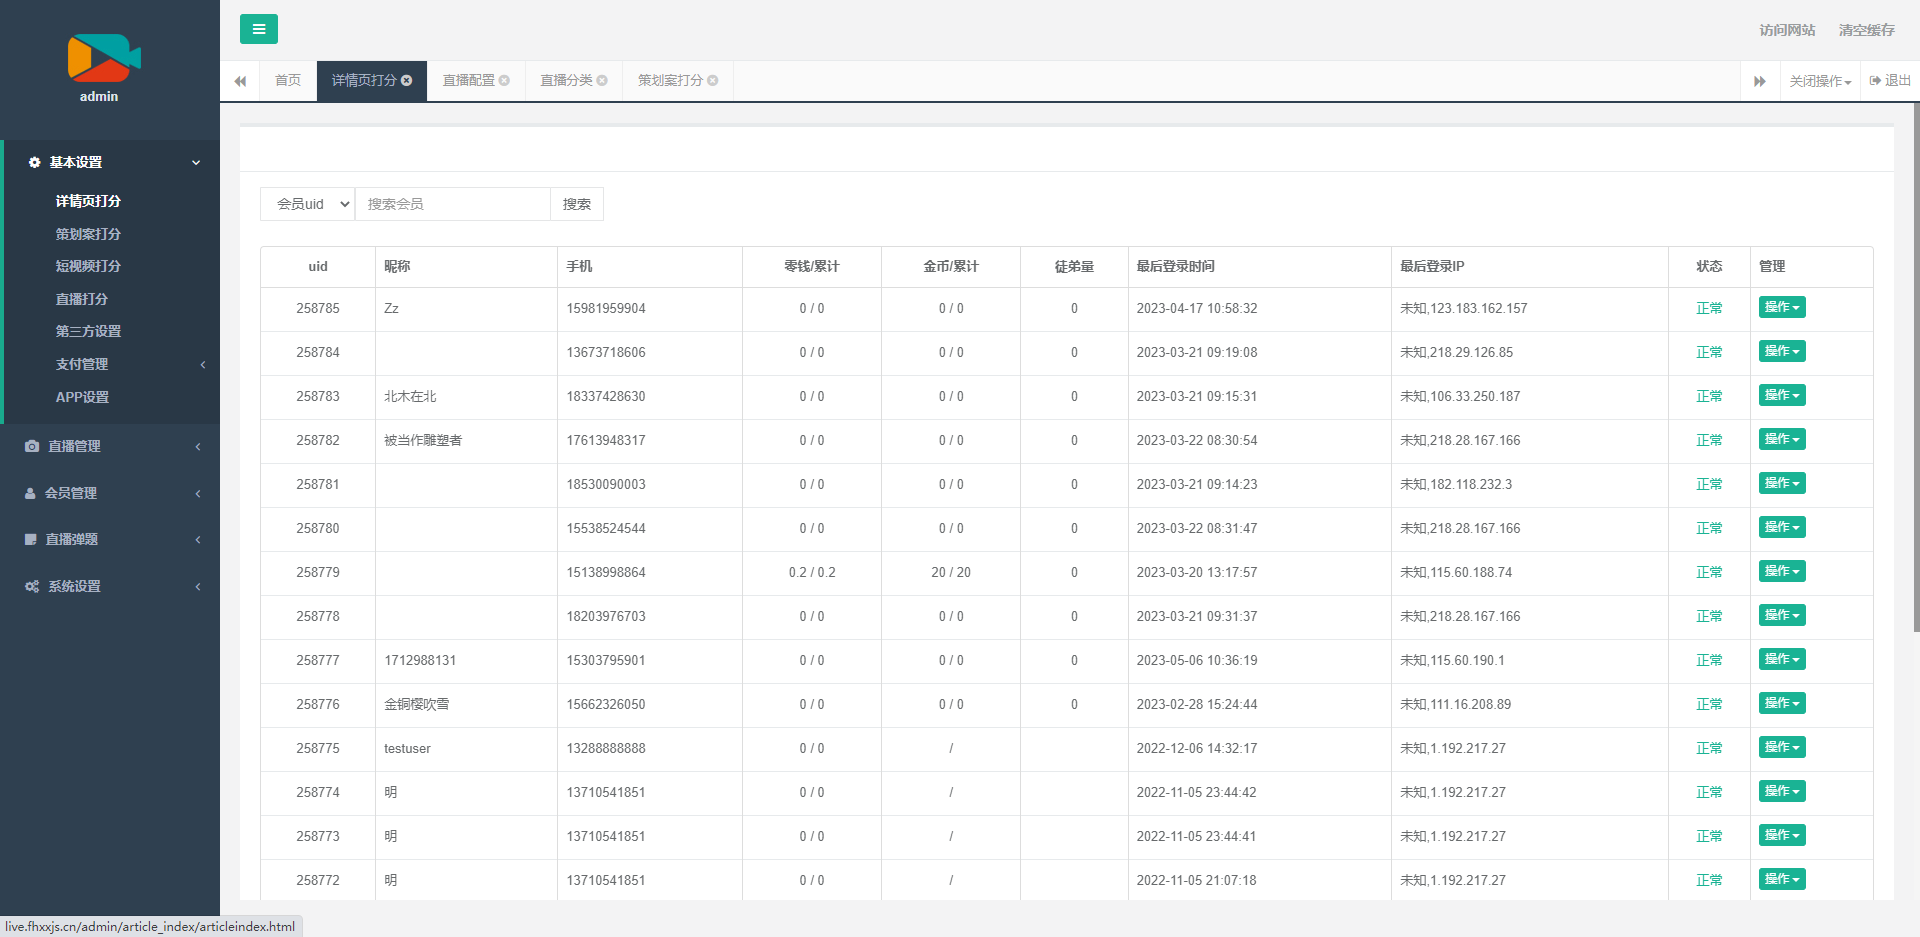
Task: Expand the 直播管理 menu arrow
Action: (x=198, y=447)
